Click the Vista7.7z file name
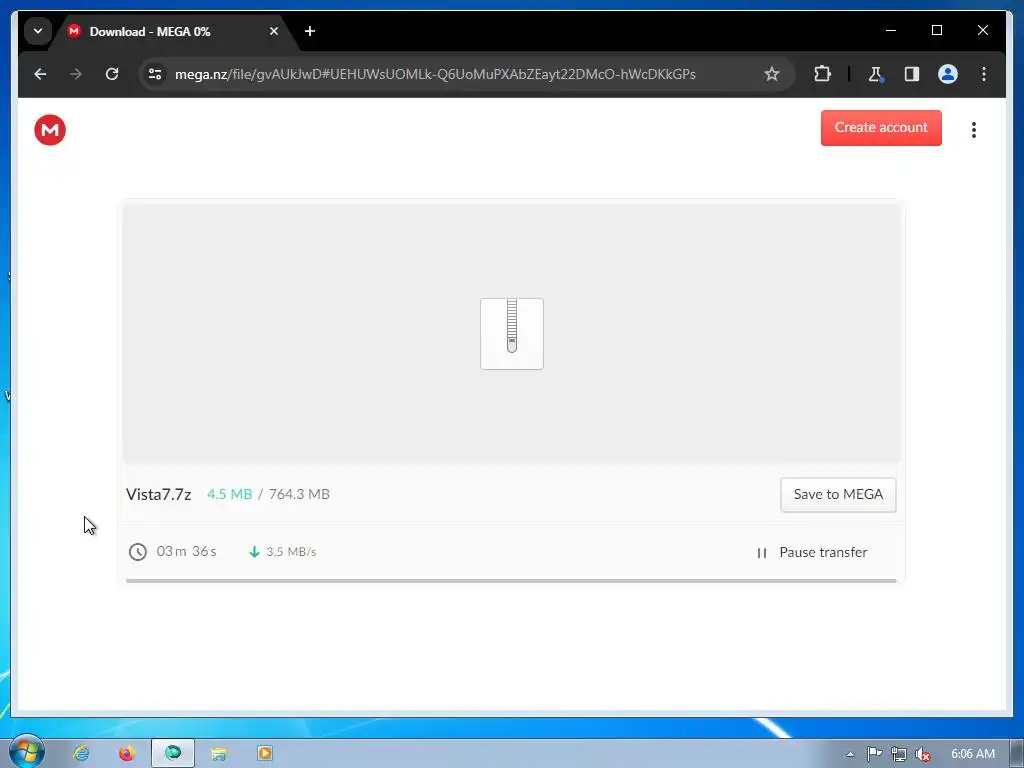Image resolution: width=1024 pixels, height=768 pixels. click(x=159, y=494)
